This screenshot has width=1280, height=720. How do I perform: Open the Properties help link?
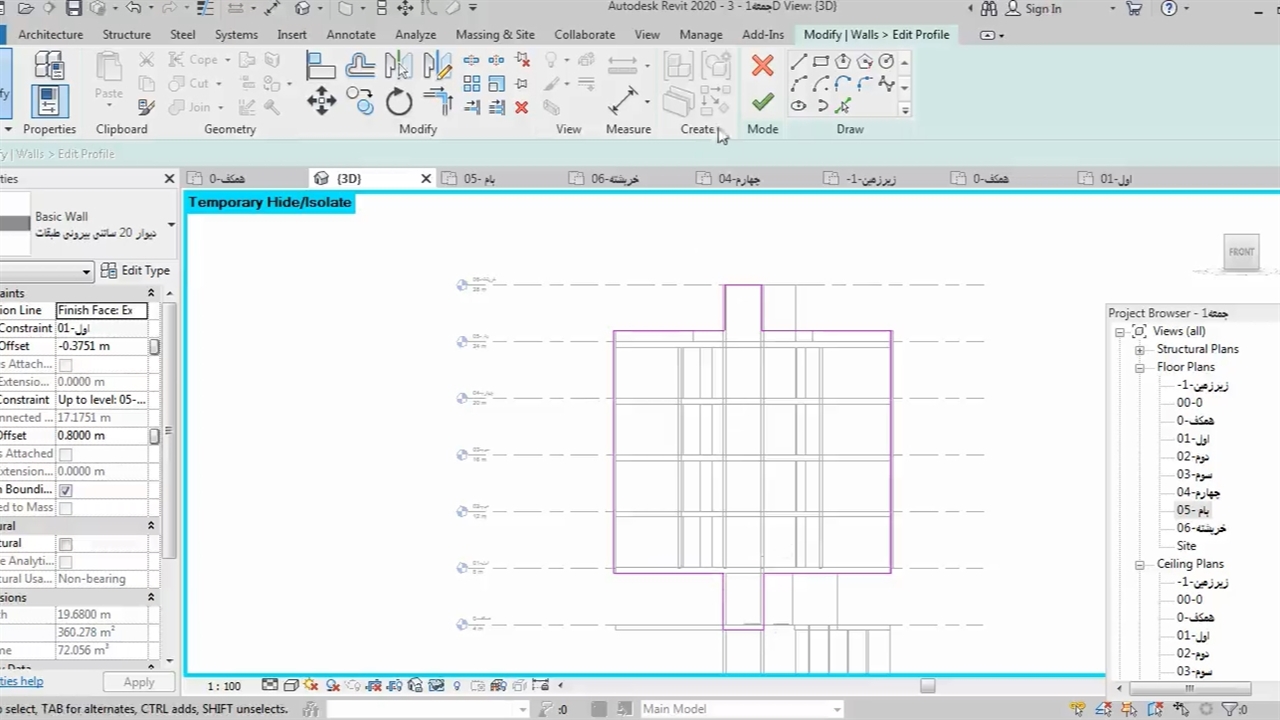click(21, 681)
